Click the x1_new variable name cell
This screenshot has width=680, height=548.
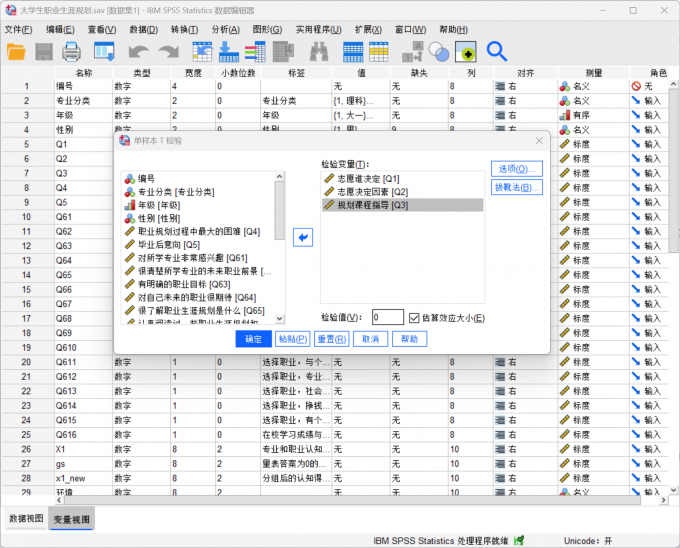83,479
